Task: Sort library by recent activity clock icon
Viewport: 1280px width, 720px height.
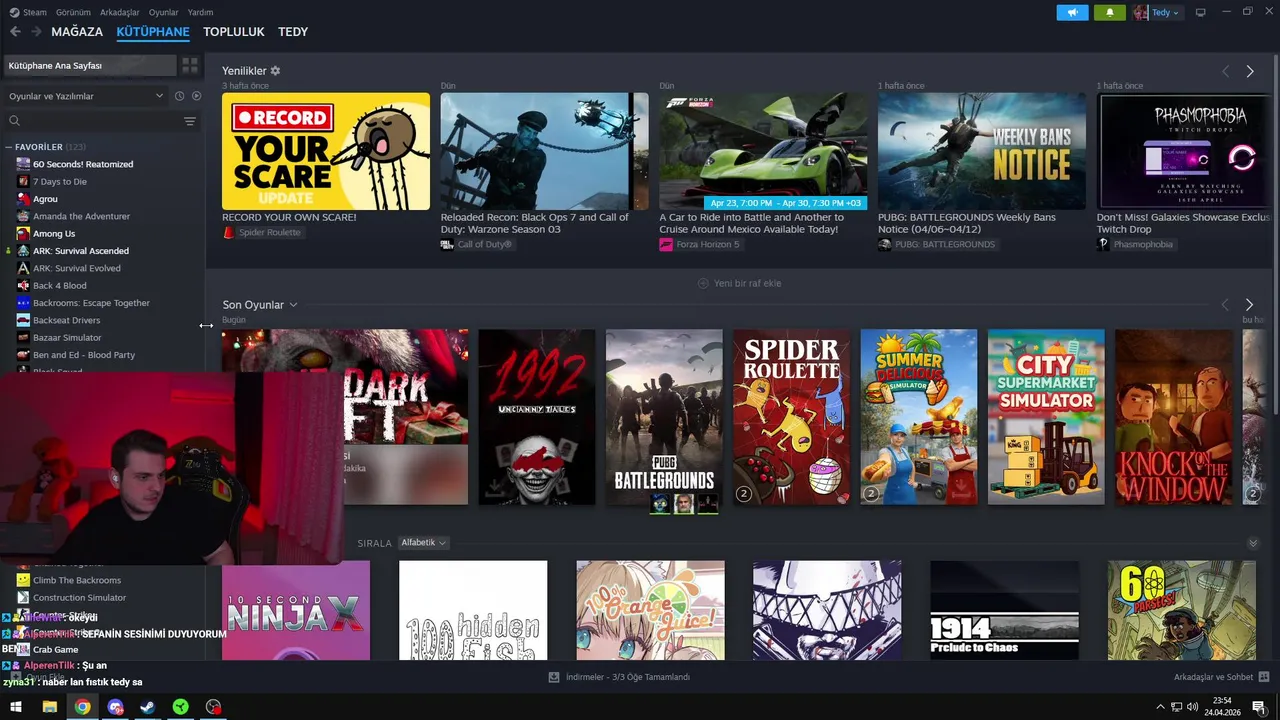Action: click(179, 96)
